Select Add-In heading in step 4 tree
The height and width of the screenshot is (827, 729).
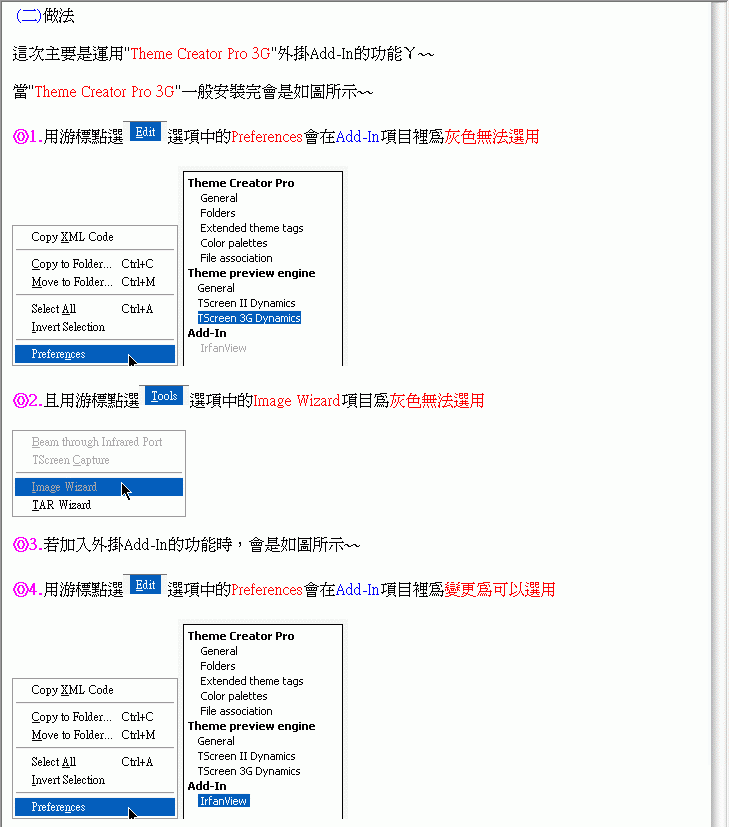(207, 786)
